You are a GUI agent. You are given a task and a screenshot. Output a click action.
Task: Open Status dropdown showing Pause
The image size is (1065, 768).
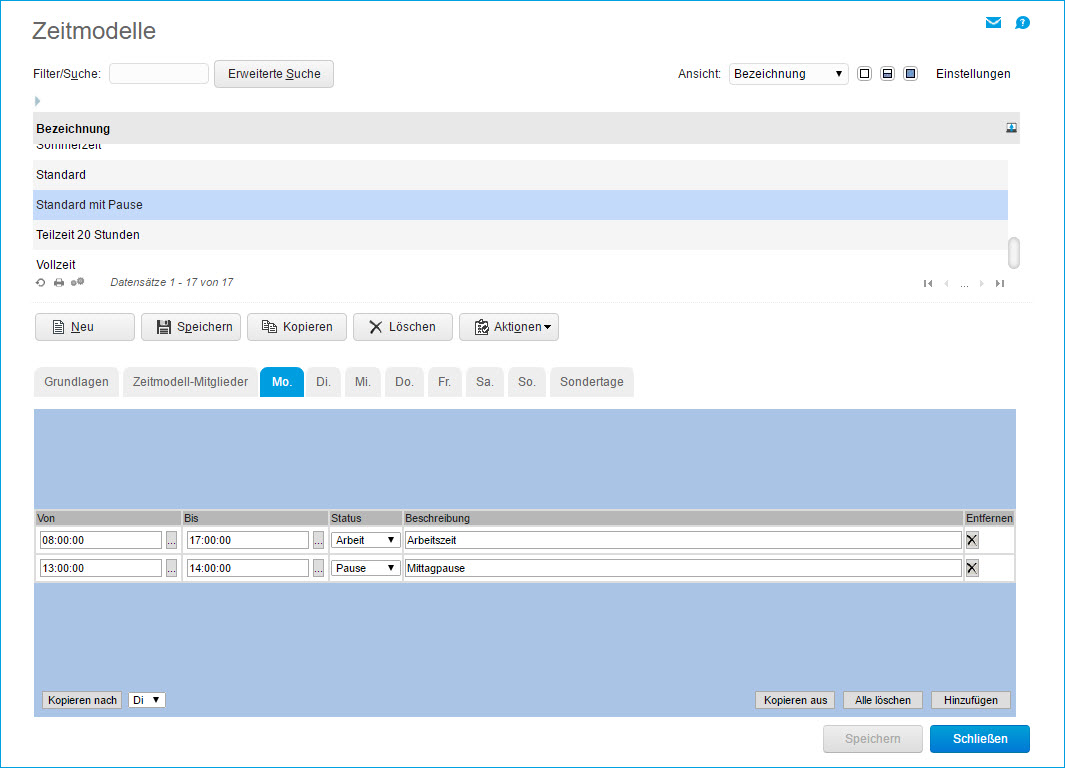(x=365, y=568)
